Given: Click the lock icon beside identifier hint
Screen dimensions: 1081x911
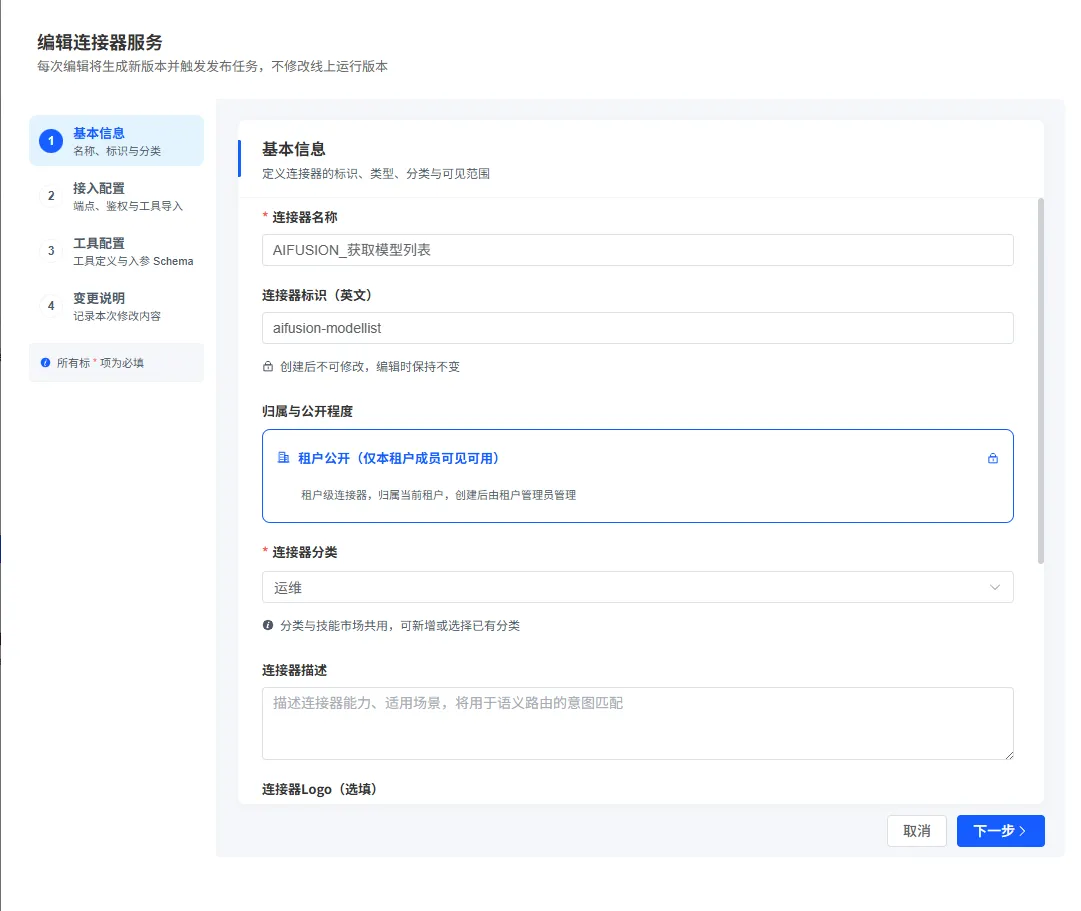Looking at the screenshot, I should point(268,366).
